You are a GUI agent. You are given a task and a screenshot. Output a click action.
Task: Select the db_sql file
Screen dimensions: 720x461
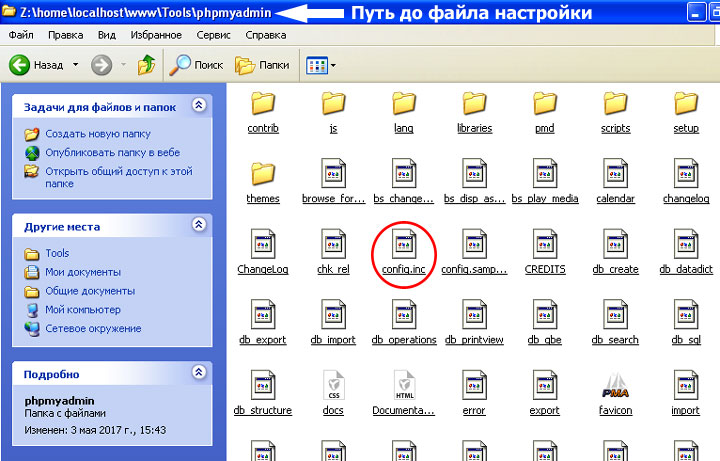pos(686,323)
